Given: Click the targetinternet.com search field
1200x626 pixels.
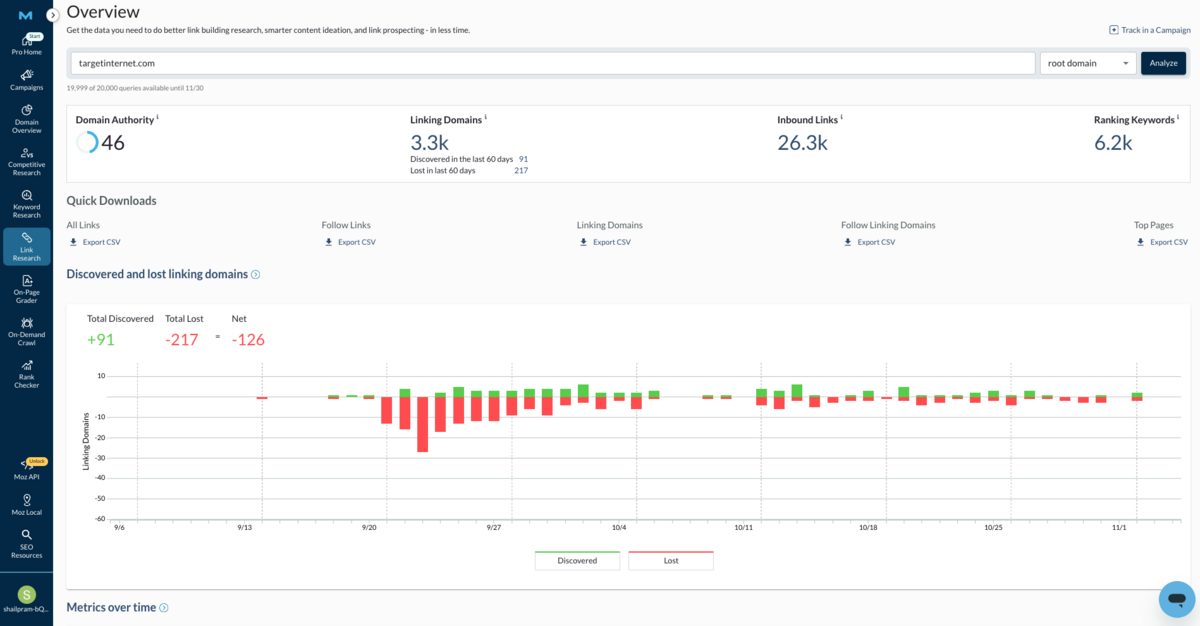Looking at the screenshot, I should tap(553, 63).
